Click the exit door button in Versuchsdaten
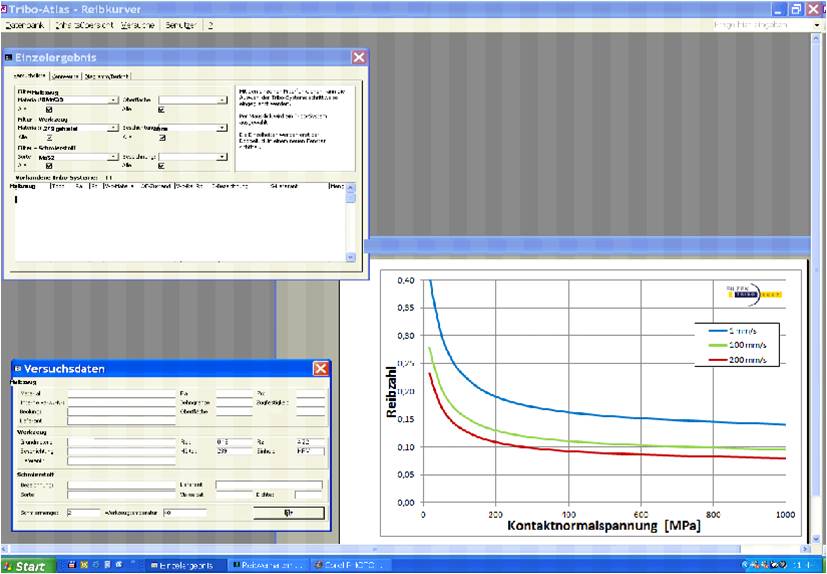Viewport: 827px width, 574px height. [288, 512]
